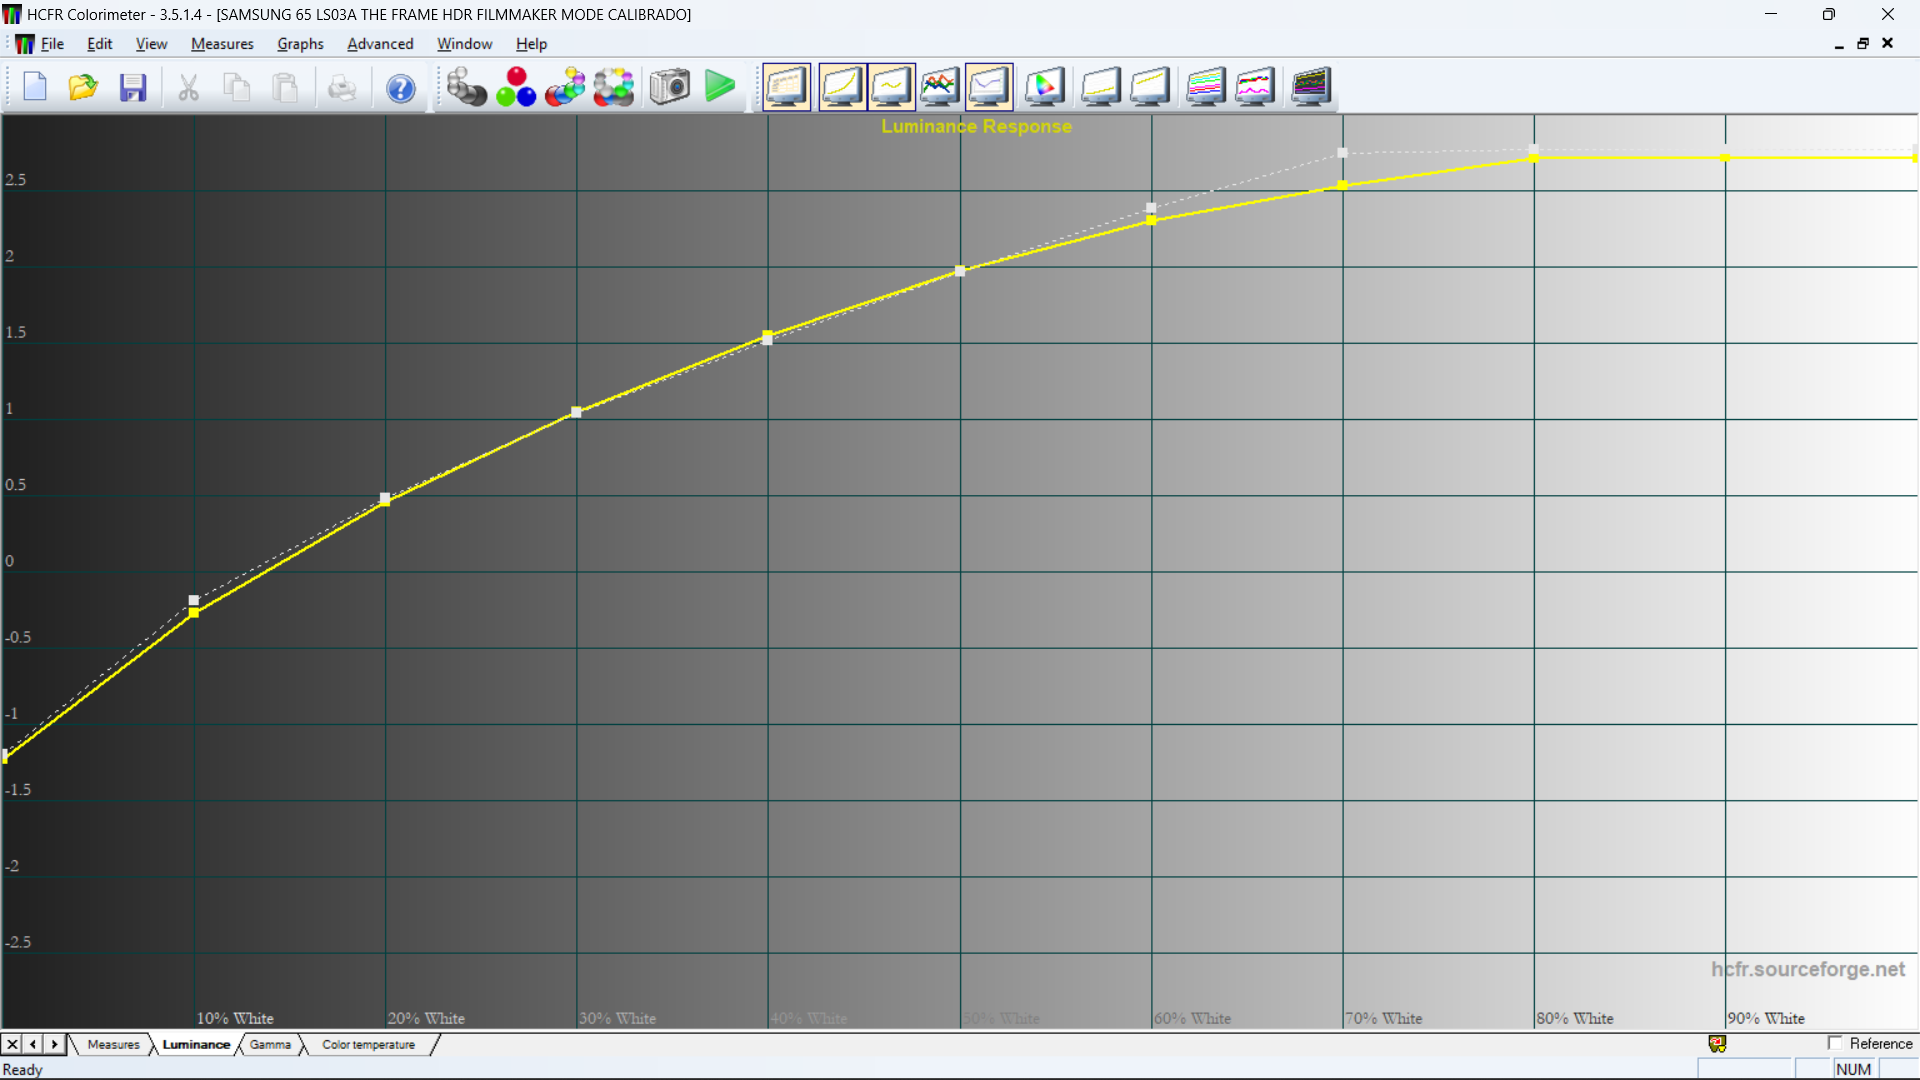Open the Advanced menu
The image size is (1920, 1080).
pyautogui.click(x=379, y=44)
